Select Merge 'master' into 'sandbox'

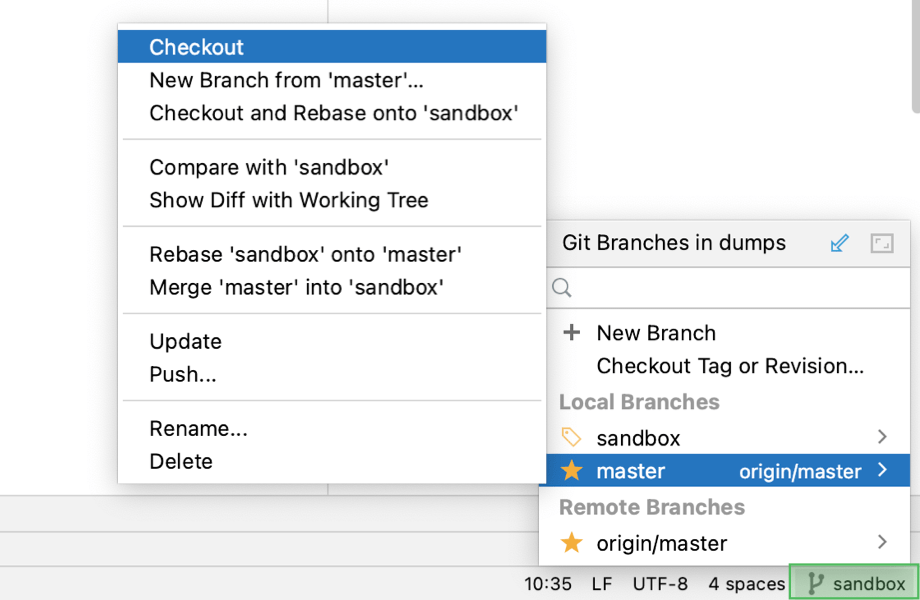[332, 287]
